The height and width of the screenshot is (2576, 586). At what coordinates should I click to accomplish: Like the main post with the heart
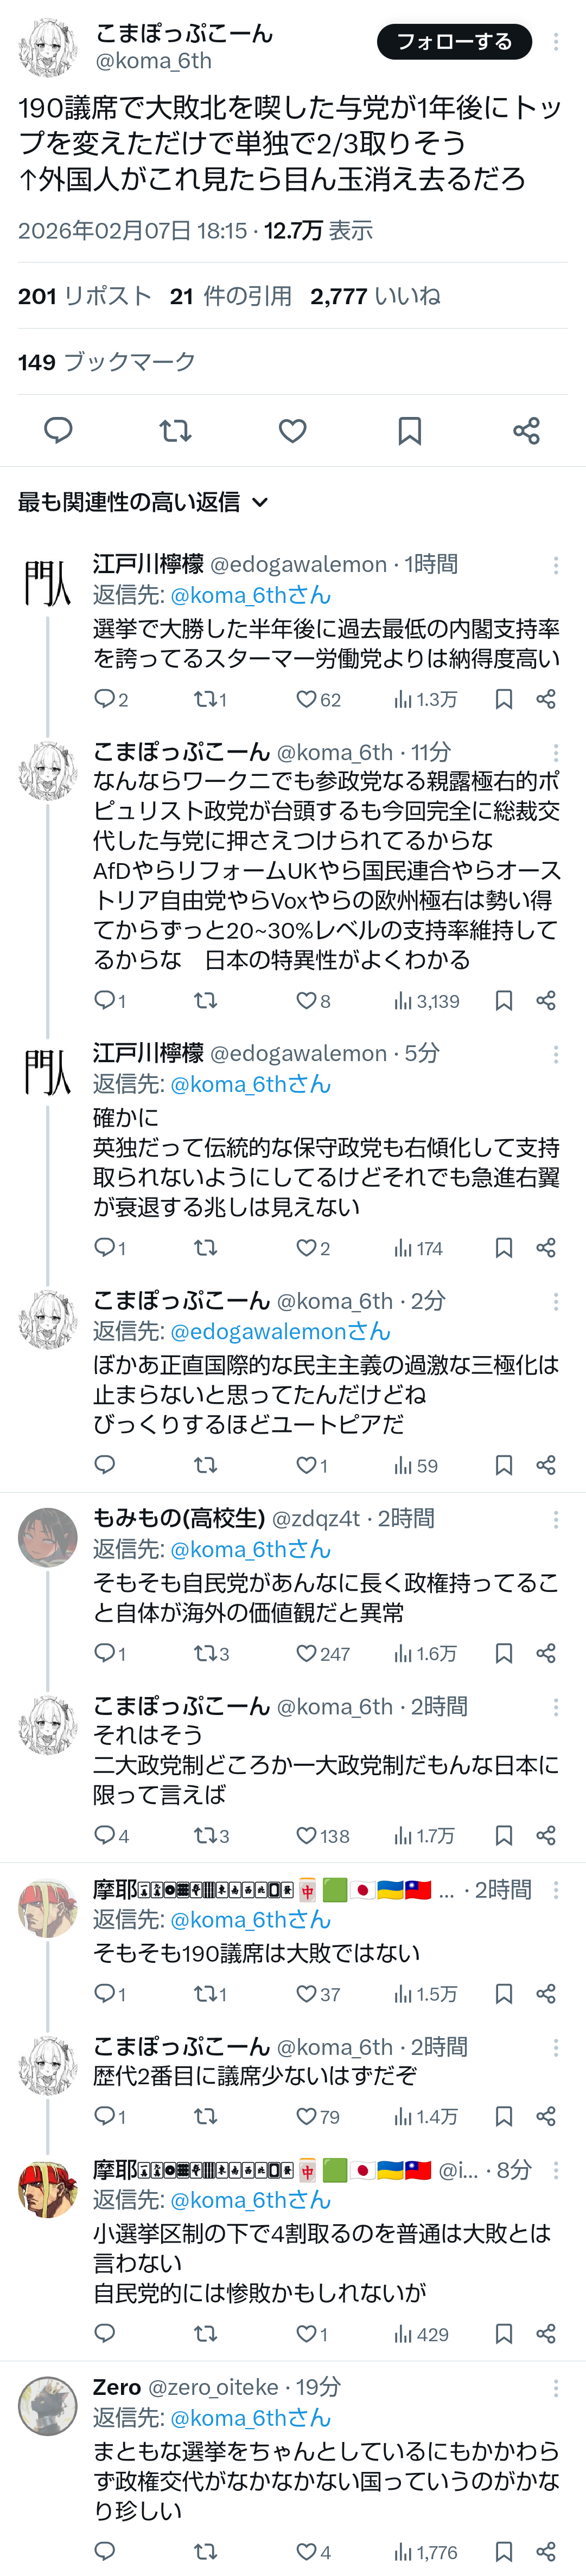tap(292, 431)
